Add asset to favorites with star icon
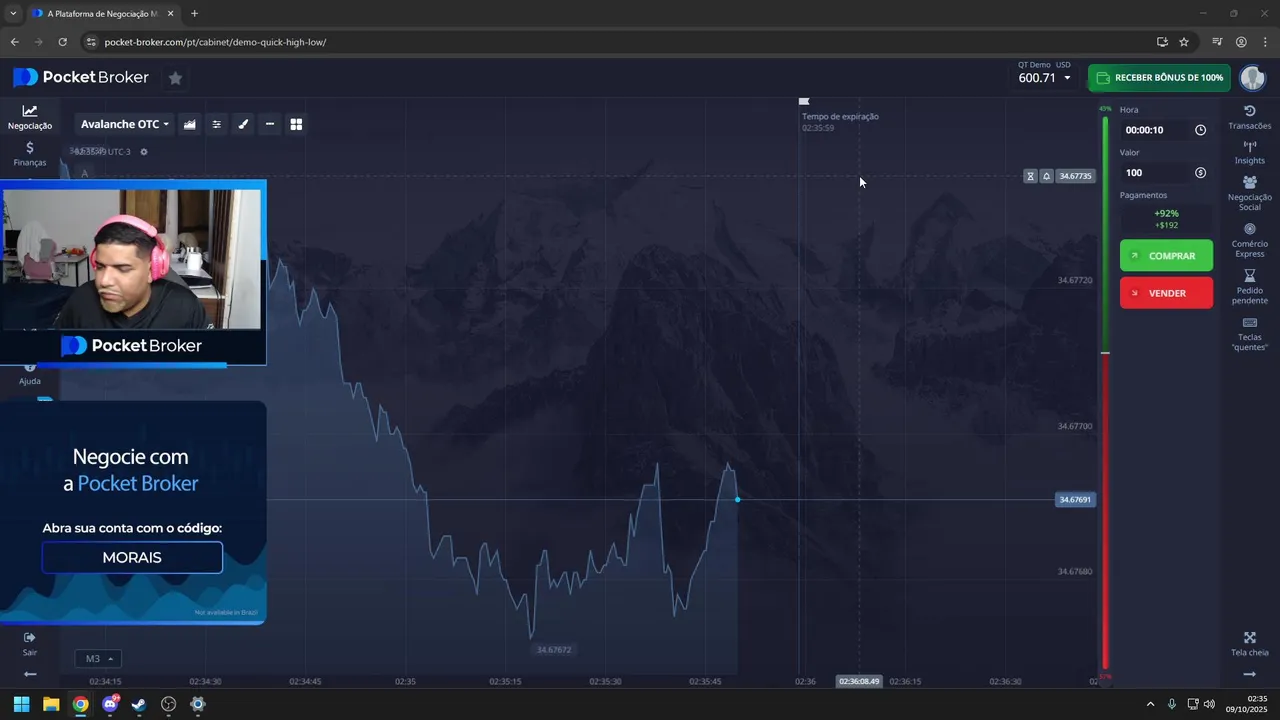1280x720 pixels. [x=175, y=78]
